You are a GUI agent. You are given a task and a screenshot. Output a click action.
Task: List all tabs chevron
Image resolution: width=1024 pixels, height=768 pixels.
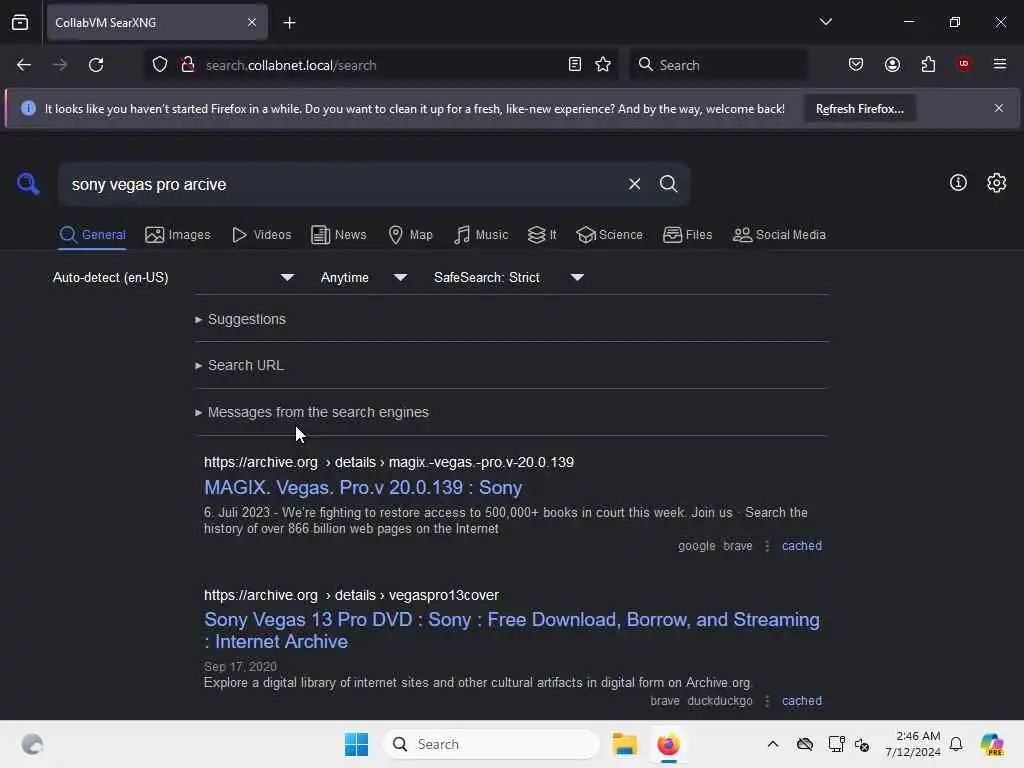825,22
